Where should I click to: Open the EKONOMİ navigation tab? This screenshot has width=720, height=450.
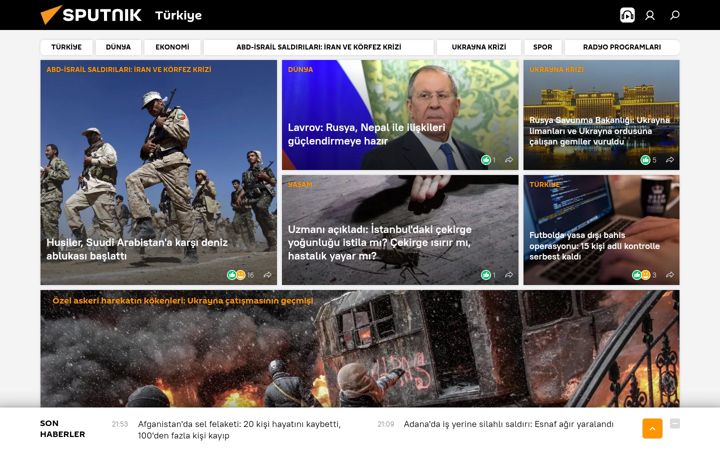tap(172, 47)
